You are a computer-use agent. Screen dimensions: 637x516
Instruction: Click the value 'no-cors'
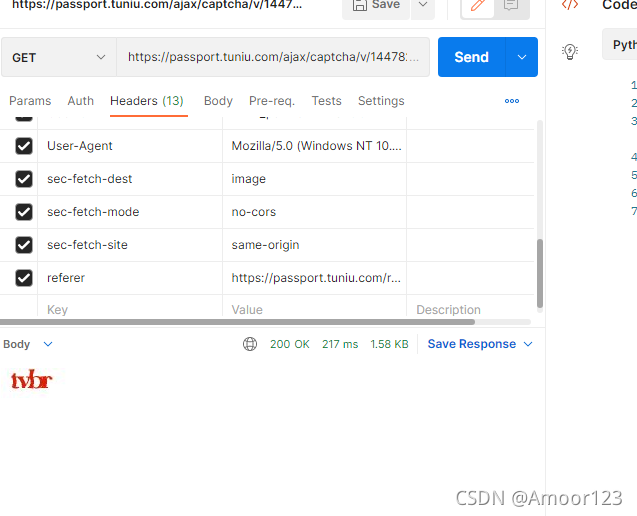pyautogui.click(x=254, y=212)
